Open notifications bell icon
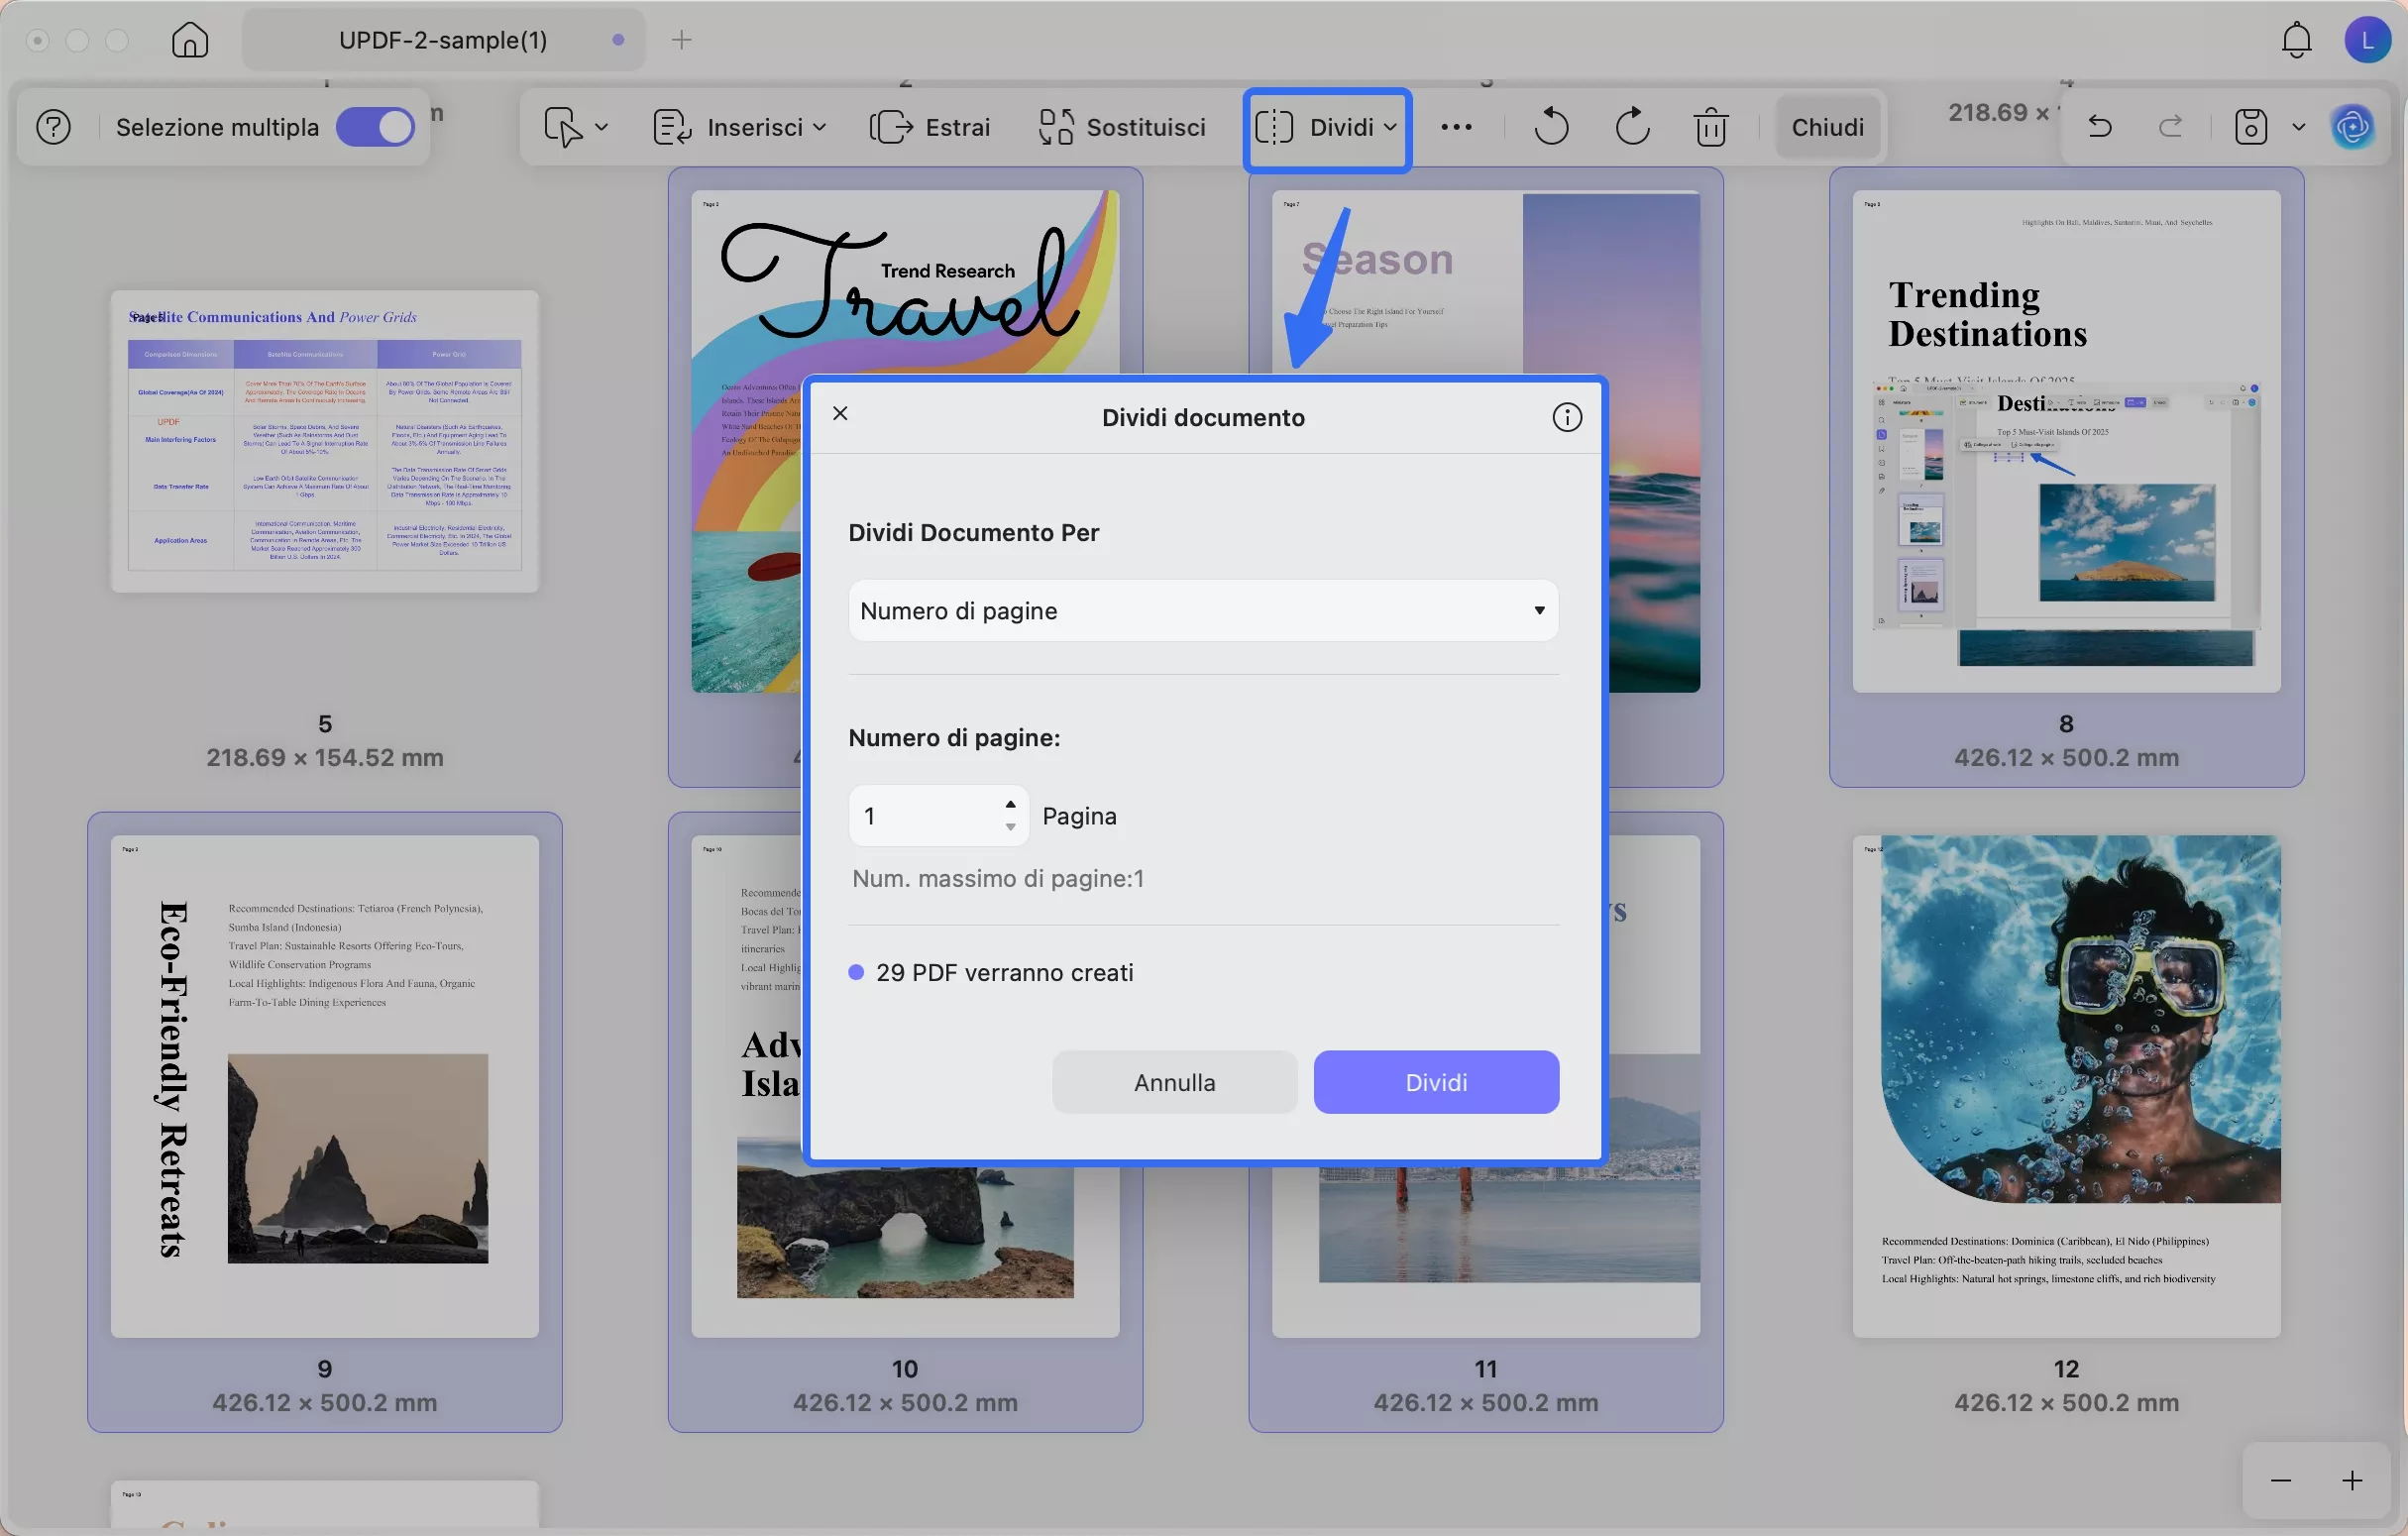The height and width of the screenshot is (1536, 2408). [2296, 40]
